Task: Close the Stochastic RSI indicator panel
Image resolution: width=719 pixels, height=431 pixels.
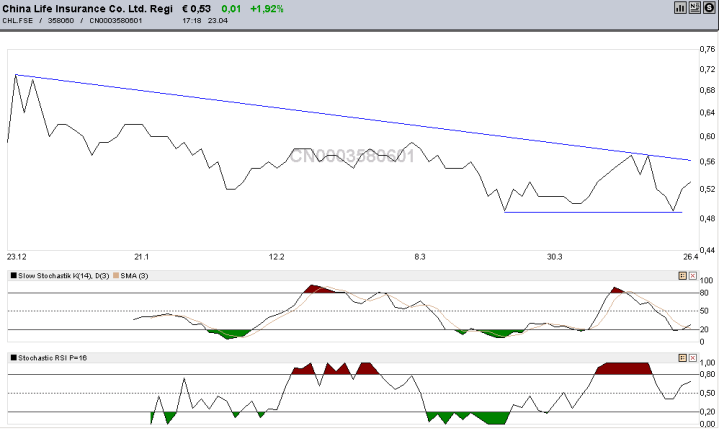Action: 692,358
